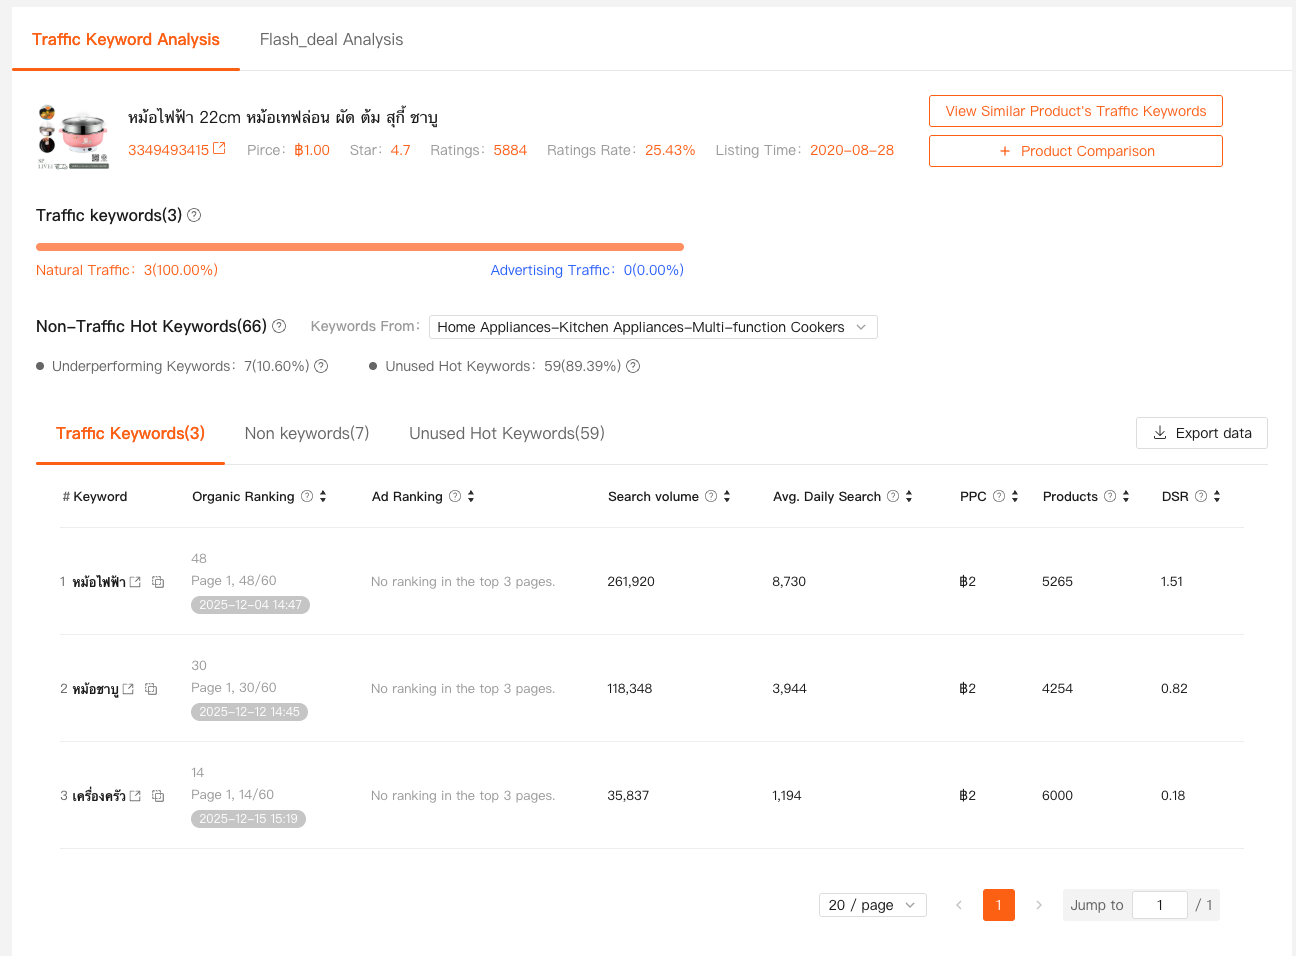Open the Unused Hot Keywords(59) tab

tap(506, 433)
